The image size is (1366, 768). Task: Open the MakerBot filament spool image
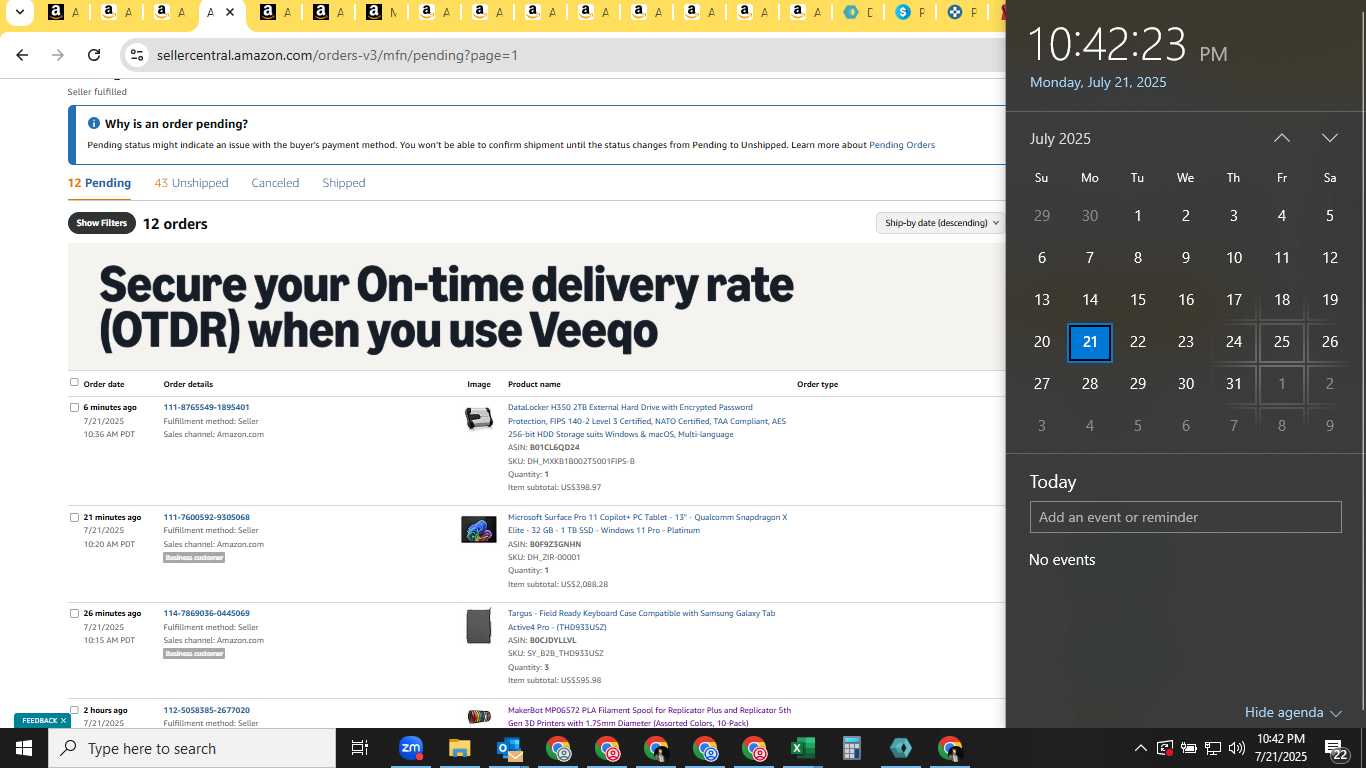[x=479, y=716]
